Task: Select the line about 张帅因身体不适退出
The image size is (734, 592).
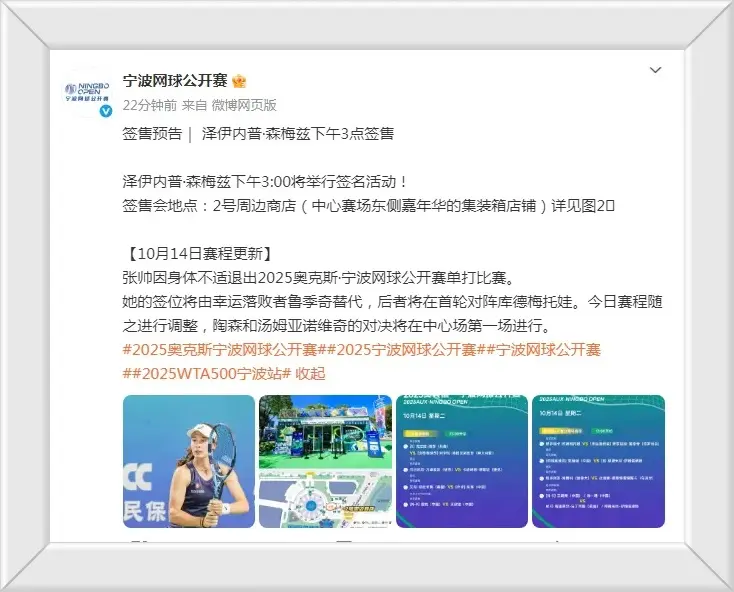Action: pos(319,278)
